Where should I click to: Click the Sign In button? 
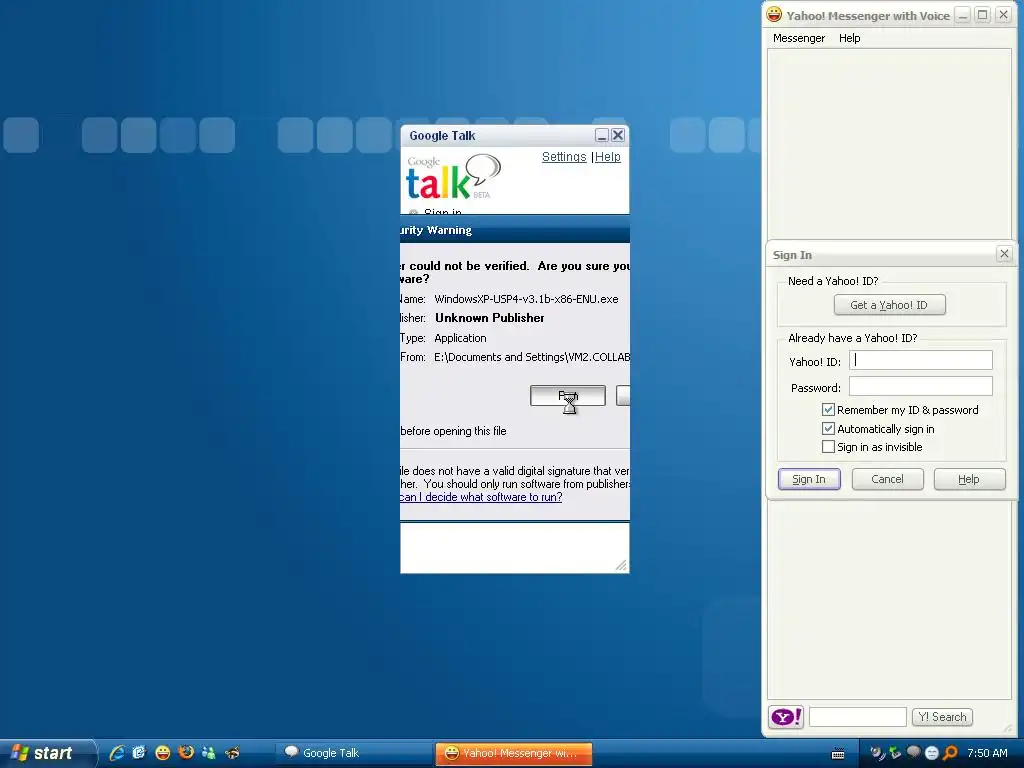pos(808,479)
